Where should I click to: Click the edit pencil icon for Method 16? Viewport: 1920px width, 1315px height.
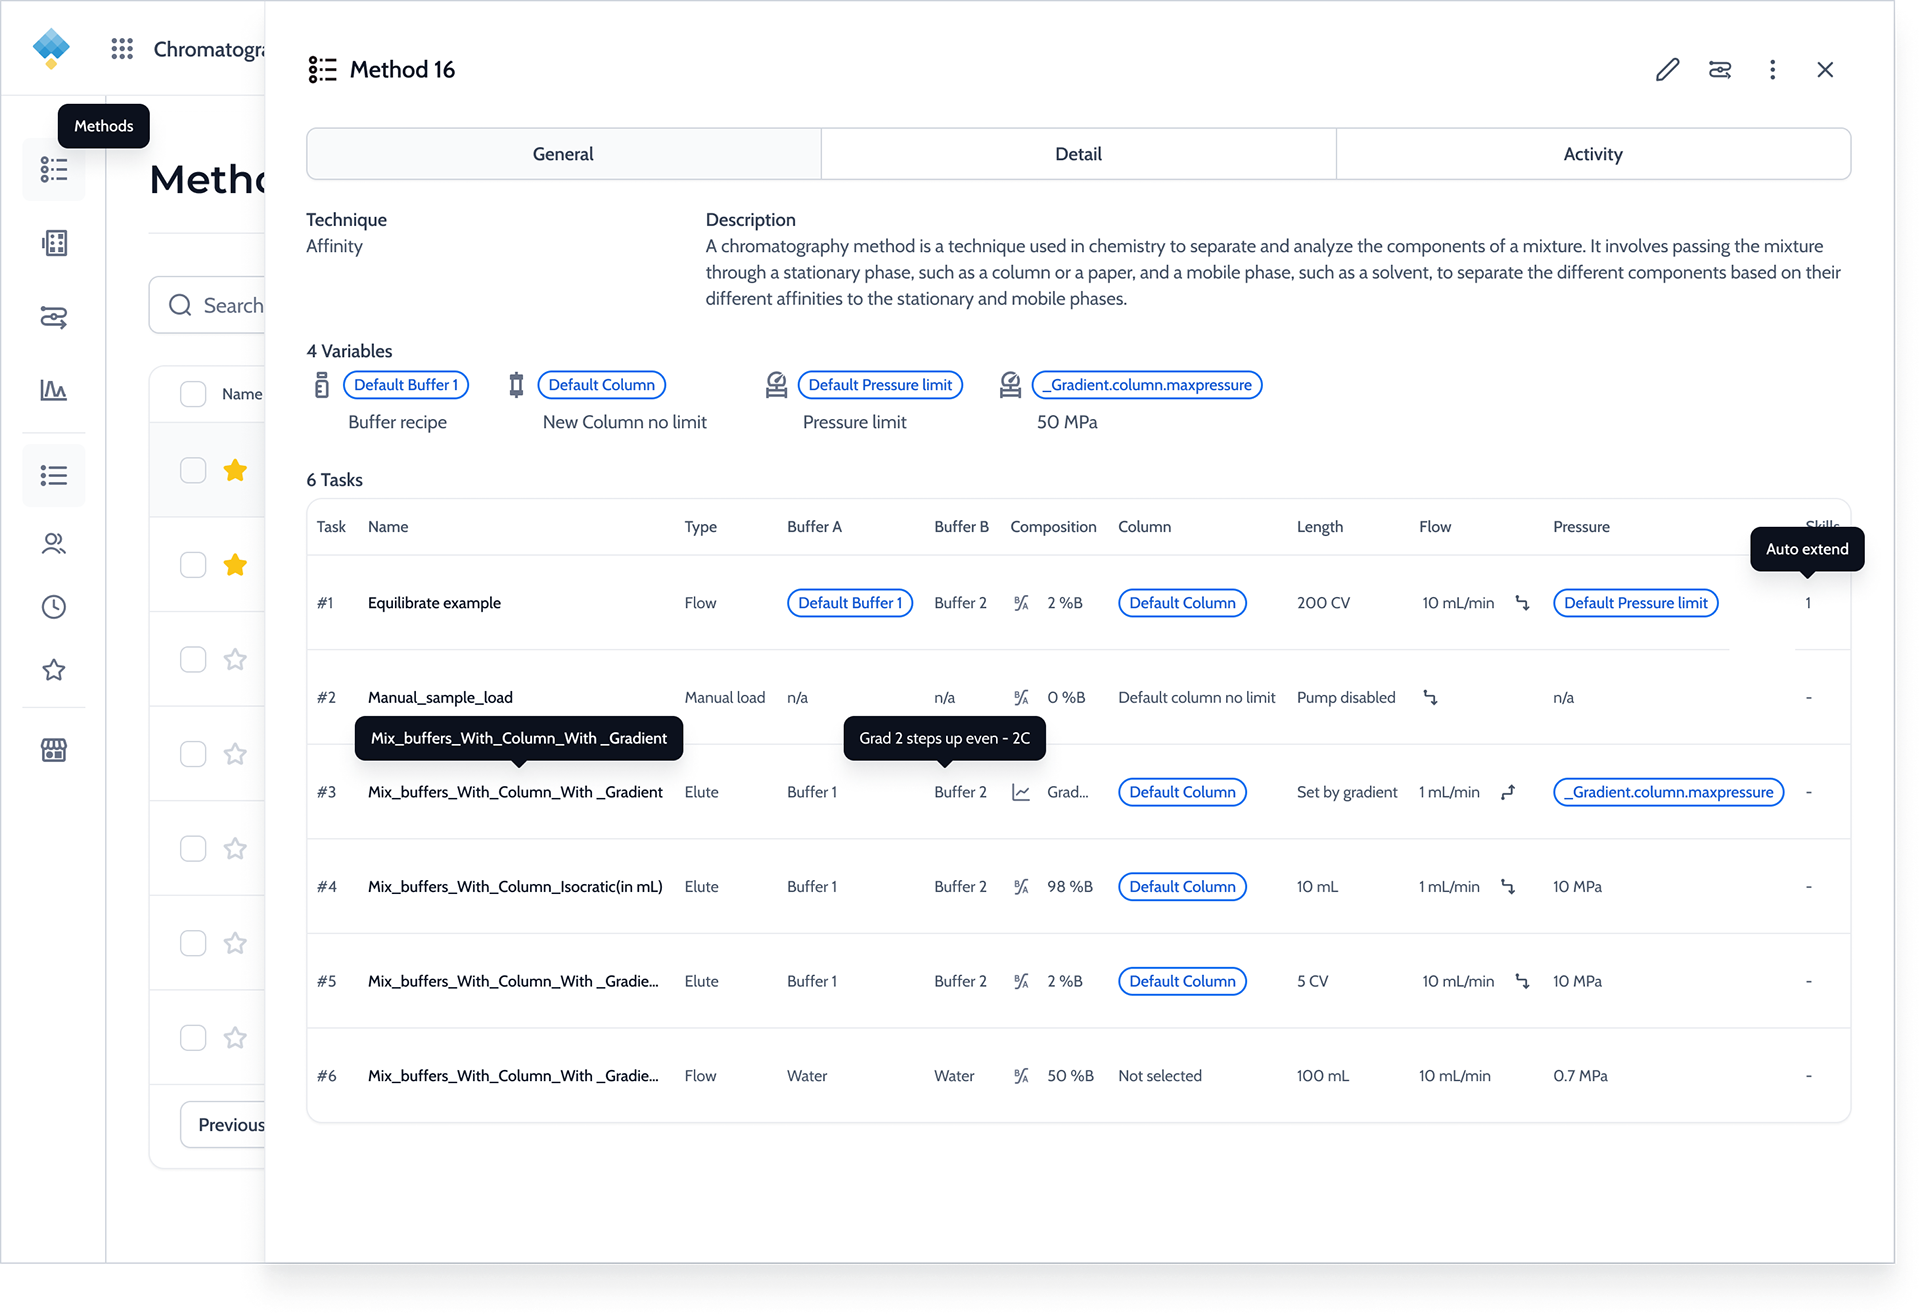[1667, 69]
